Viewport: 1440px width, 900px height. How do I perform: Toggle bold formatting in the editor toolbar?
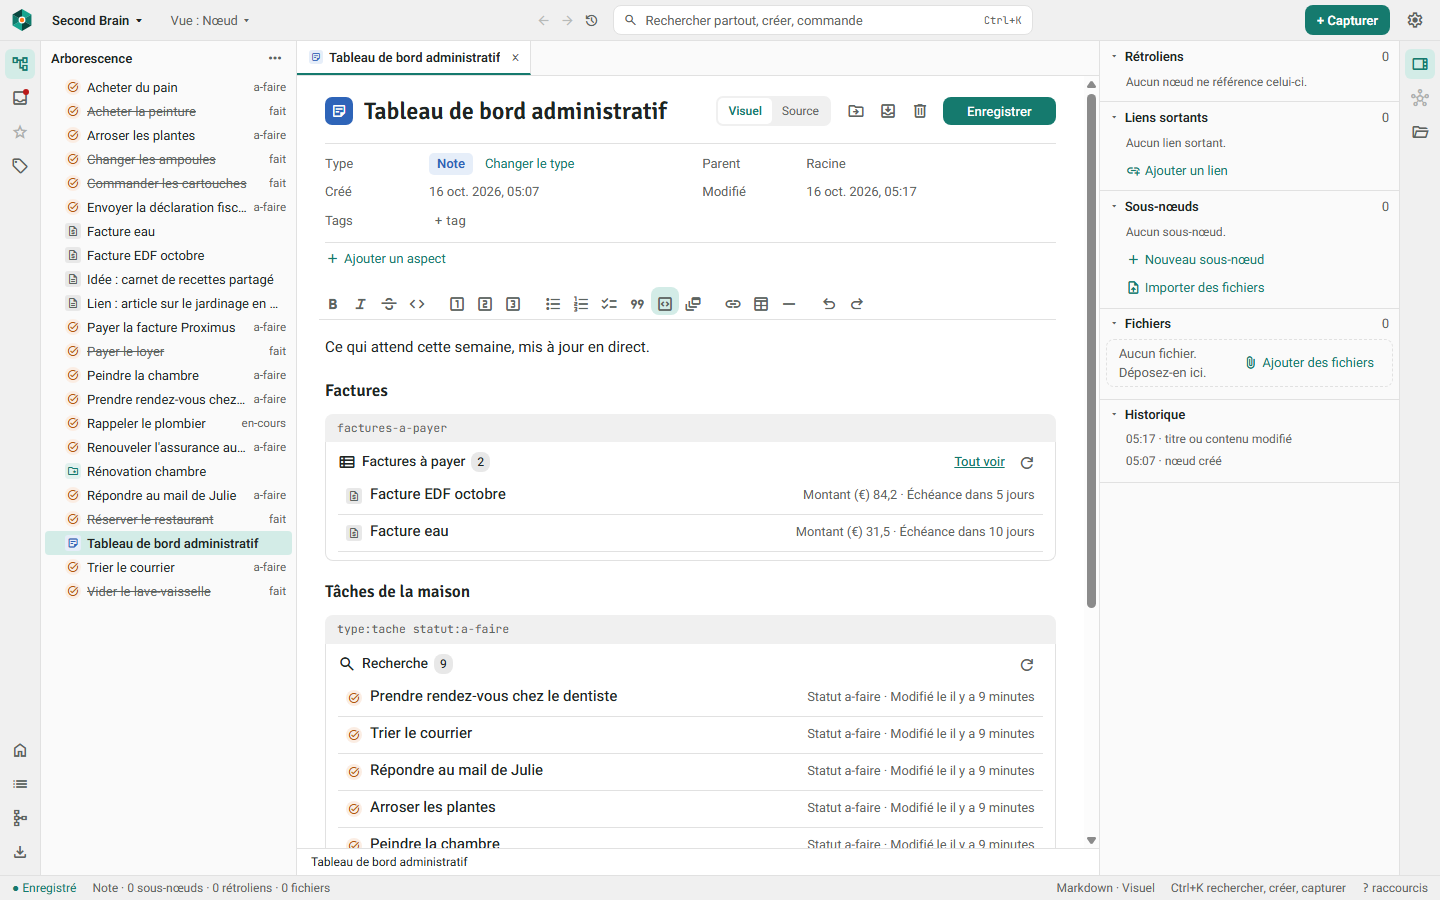(333, 304)
